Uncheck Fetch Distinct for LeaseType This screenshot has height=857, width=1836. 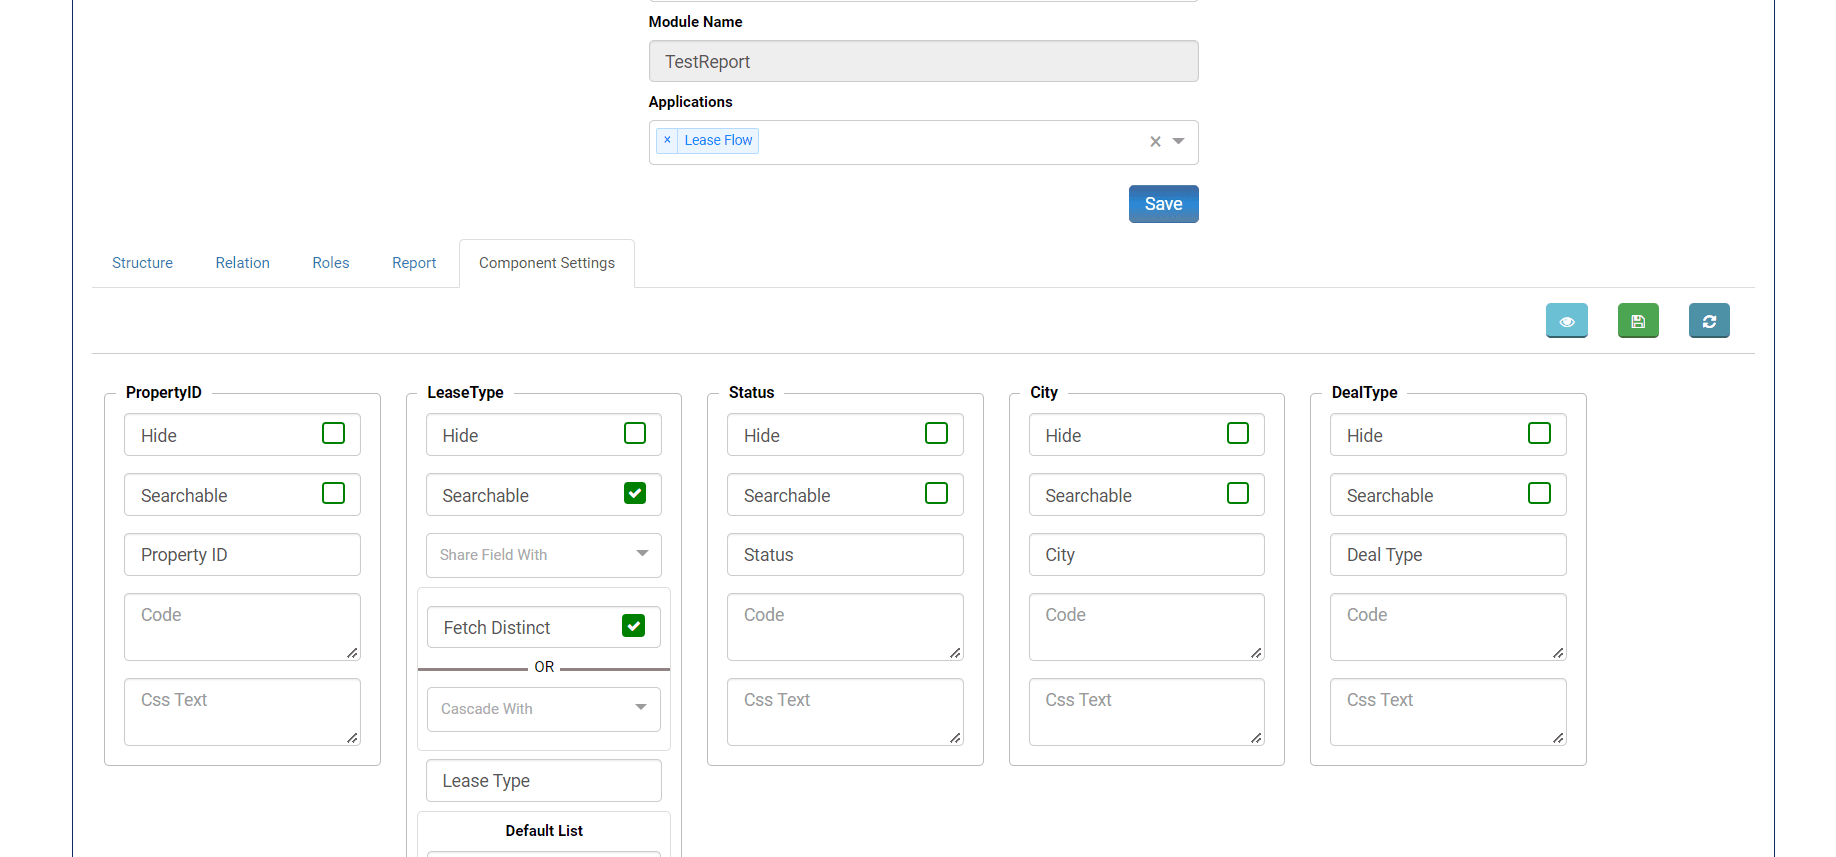pyautogui.click(x=633, y=625)
